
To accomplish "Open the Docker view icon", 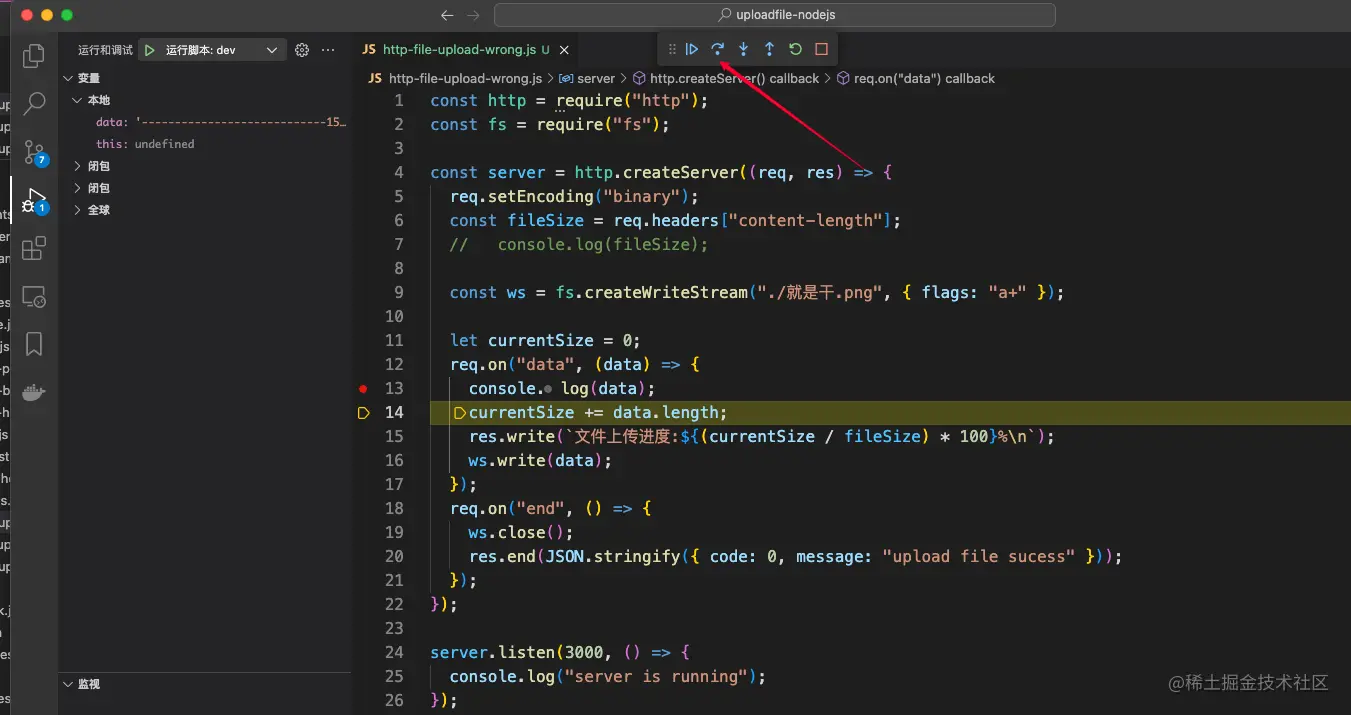I will coord(33,392).
